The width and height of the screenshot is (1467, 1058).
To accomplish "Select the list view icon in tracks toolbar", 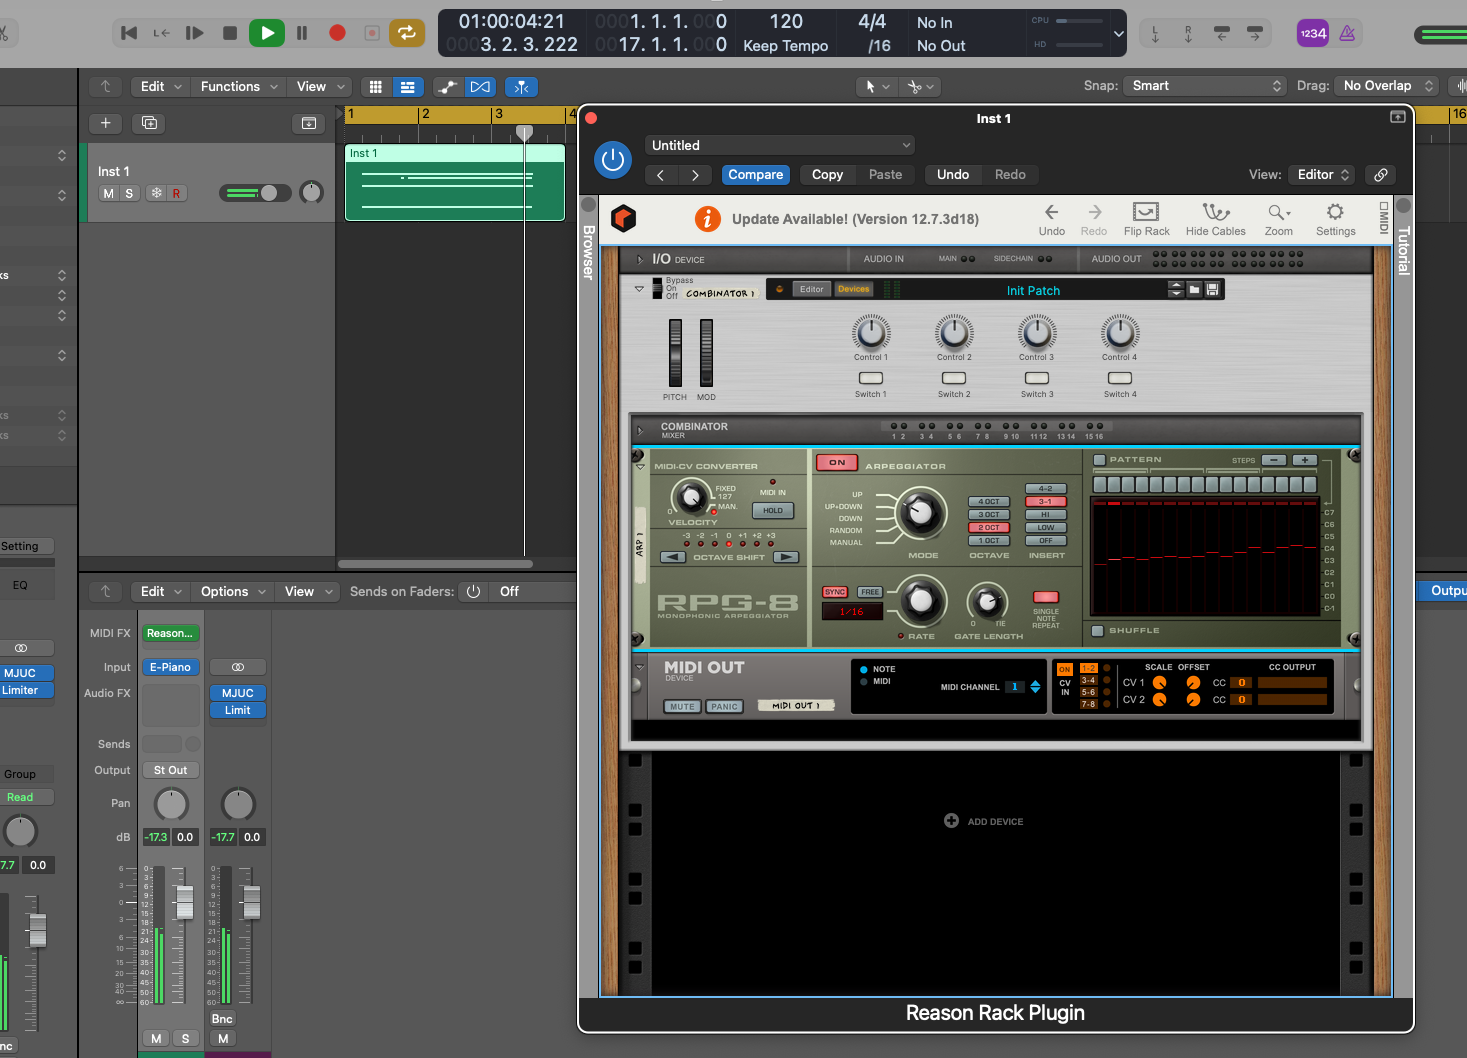I will (x=407, y=87).
